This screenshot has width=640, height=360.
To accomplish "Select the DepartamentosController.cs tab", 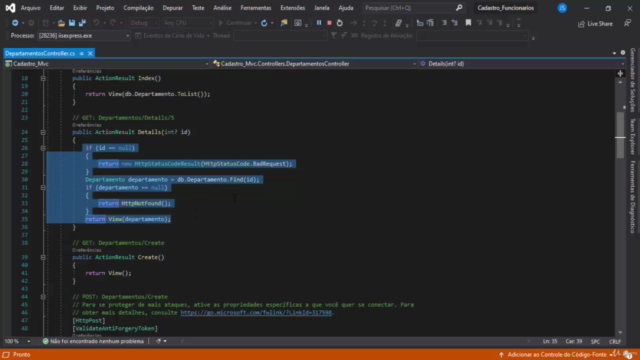I will point(40,53).
